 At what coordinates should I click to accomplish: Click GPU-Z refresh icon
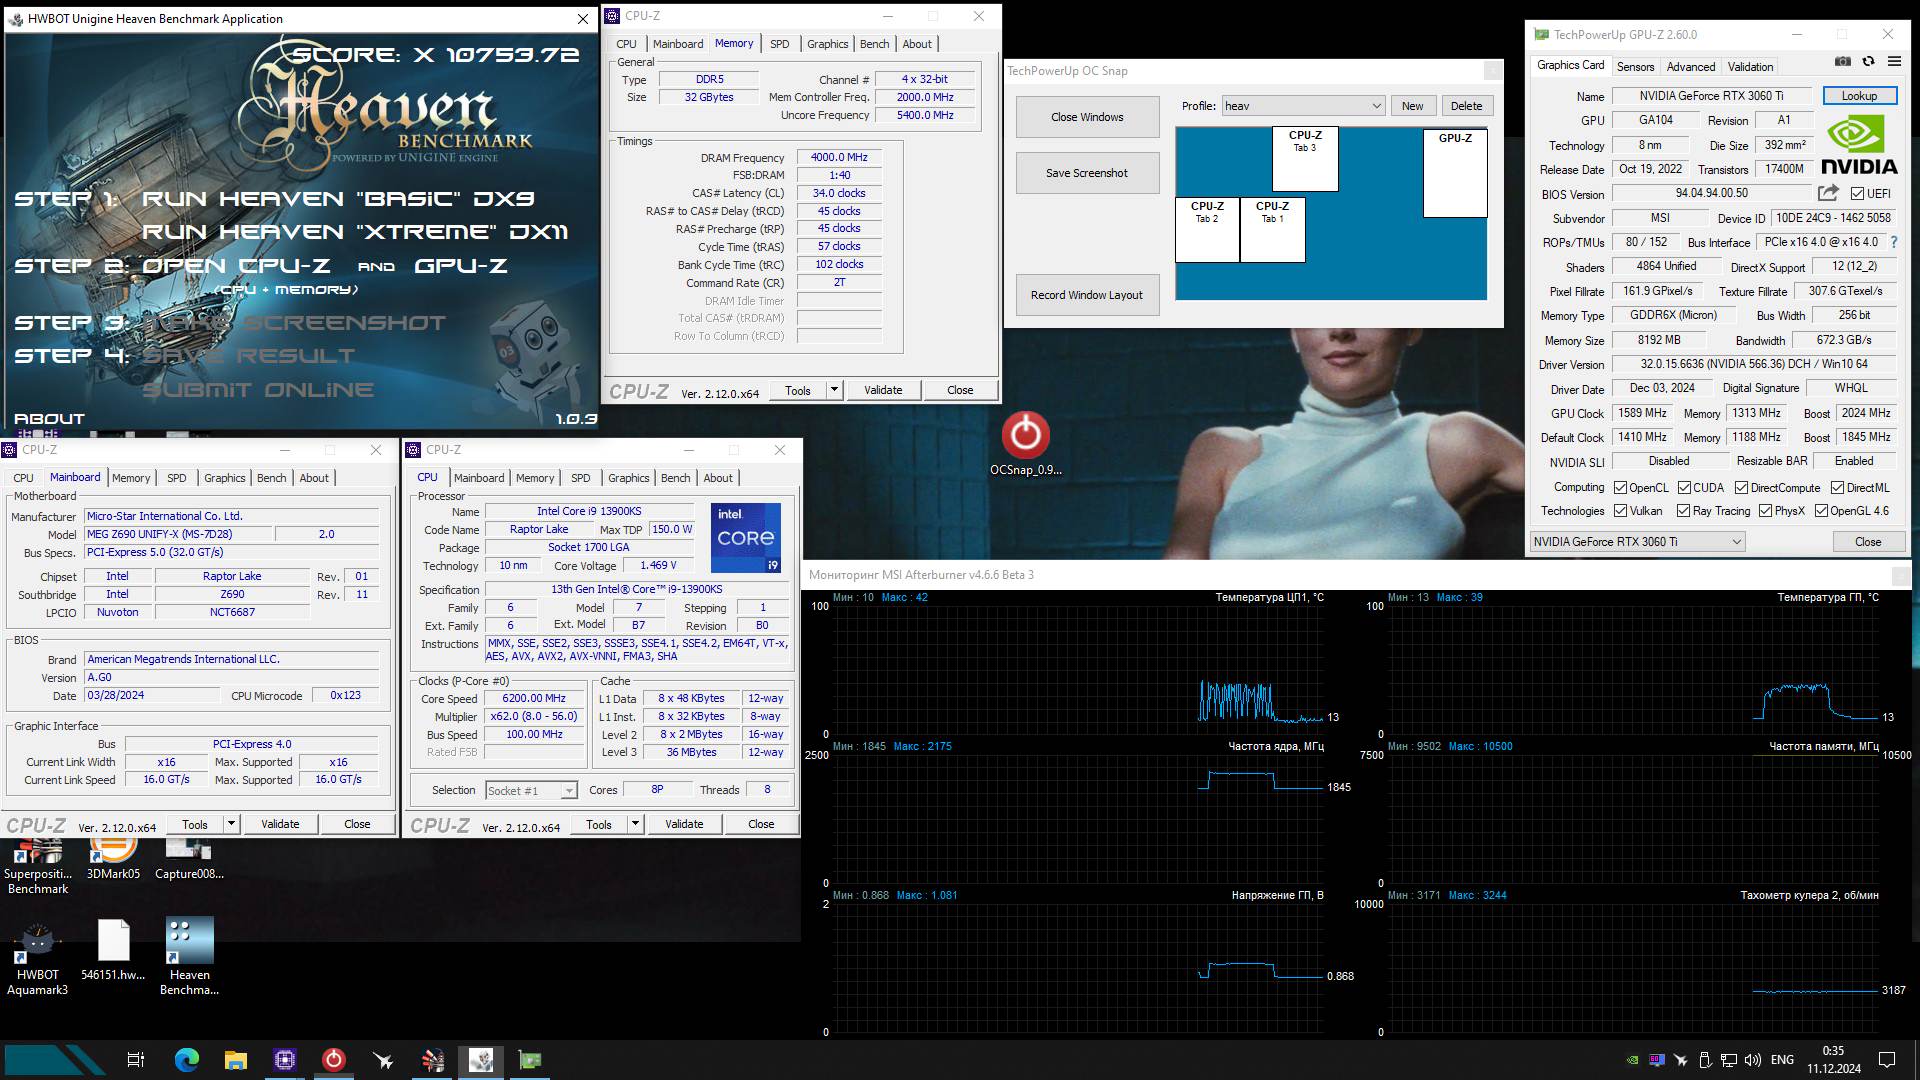1868,61
